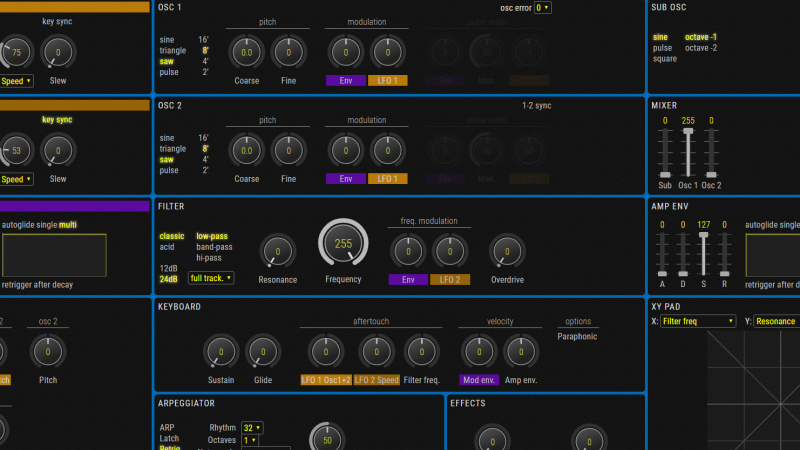
Task: Click the OSC 2 Fine pitch knob
Action: [x=288, y=151]
